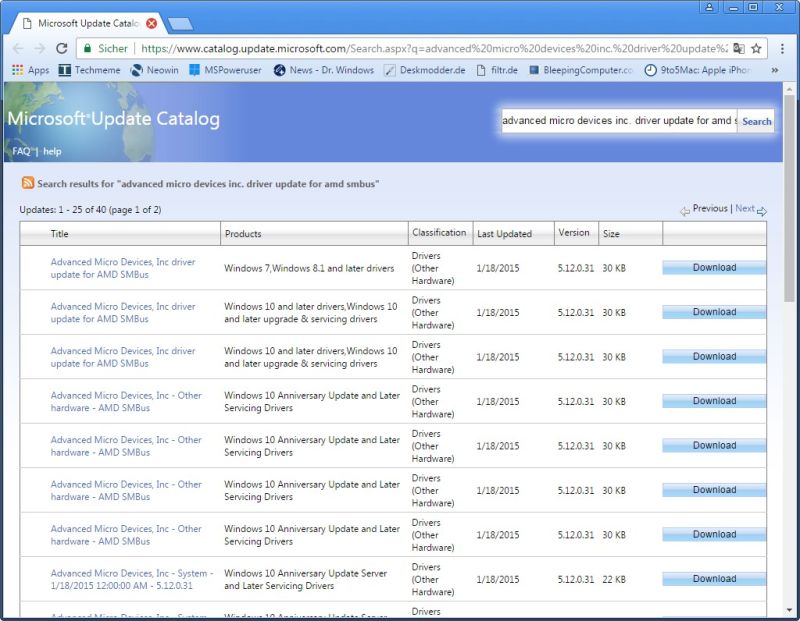The image size is (800, 621).
Task: Select the Microsoft Update Catalog tab
Action: coord(88,23)
